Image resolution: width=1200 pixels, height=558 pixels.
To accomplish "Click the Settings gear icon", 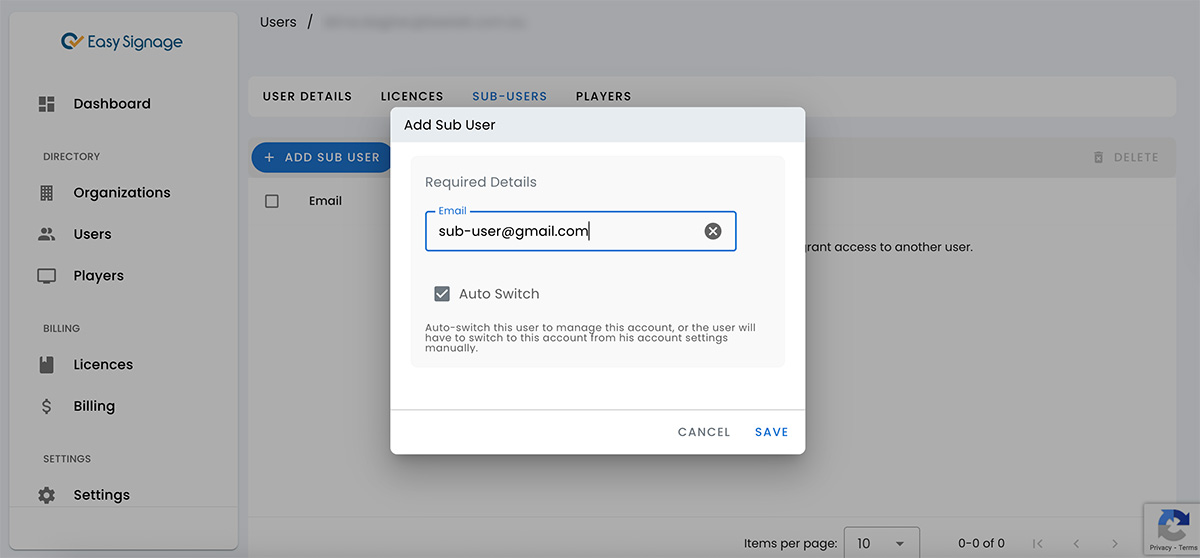I will (x=46, y=495).
